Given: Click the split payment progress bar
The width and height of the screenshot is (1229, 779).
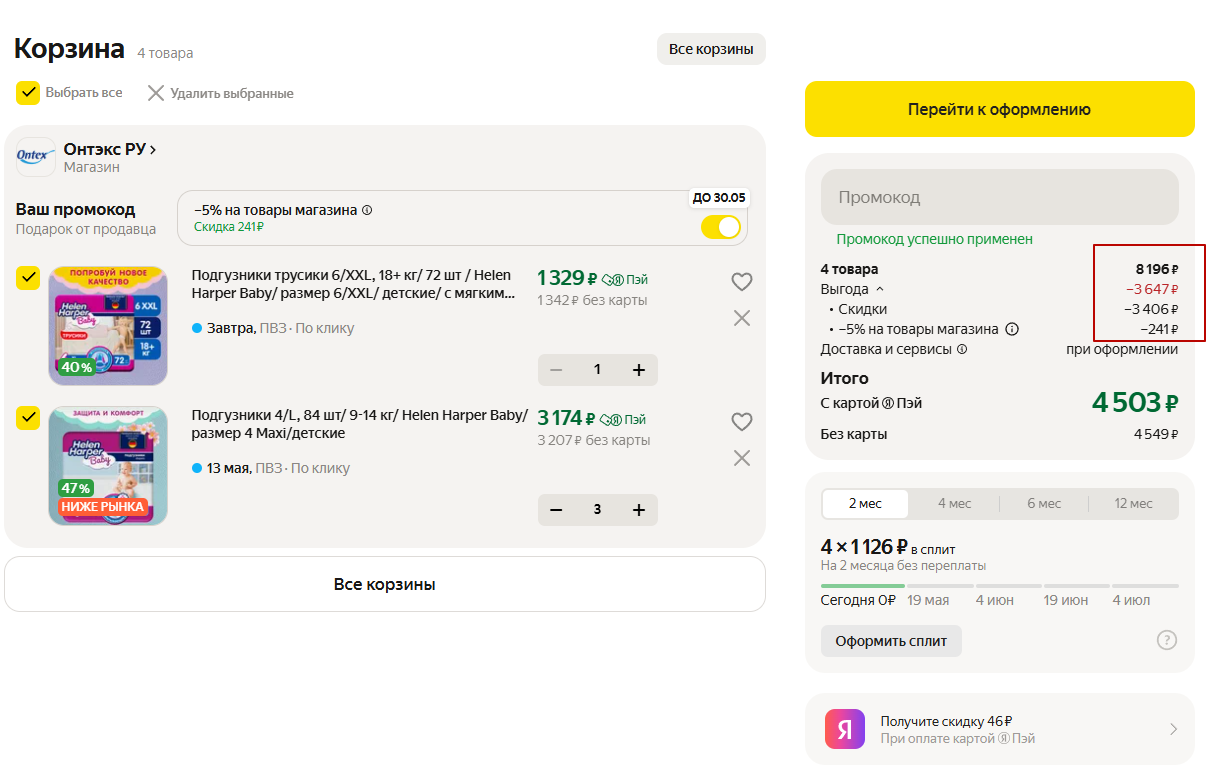Looking at the screenshot, I should pos(1000,586).
